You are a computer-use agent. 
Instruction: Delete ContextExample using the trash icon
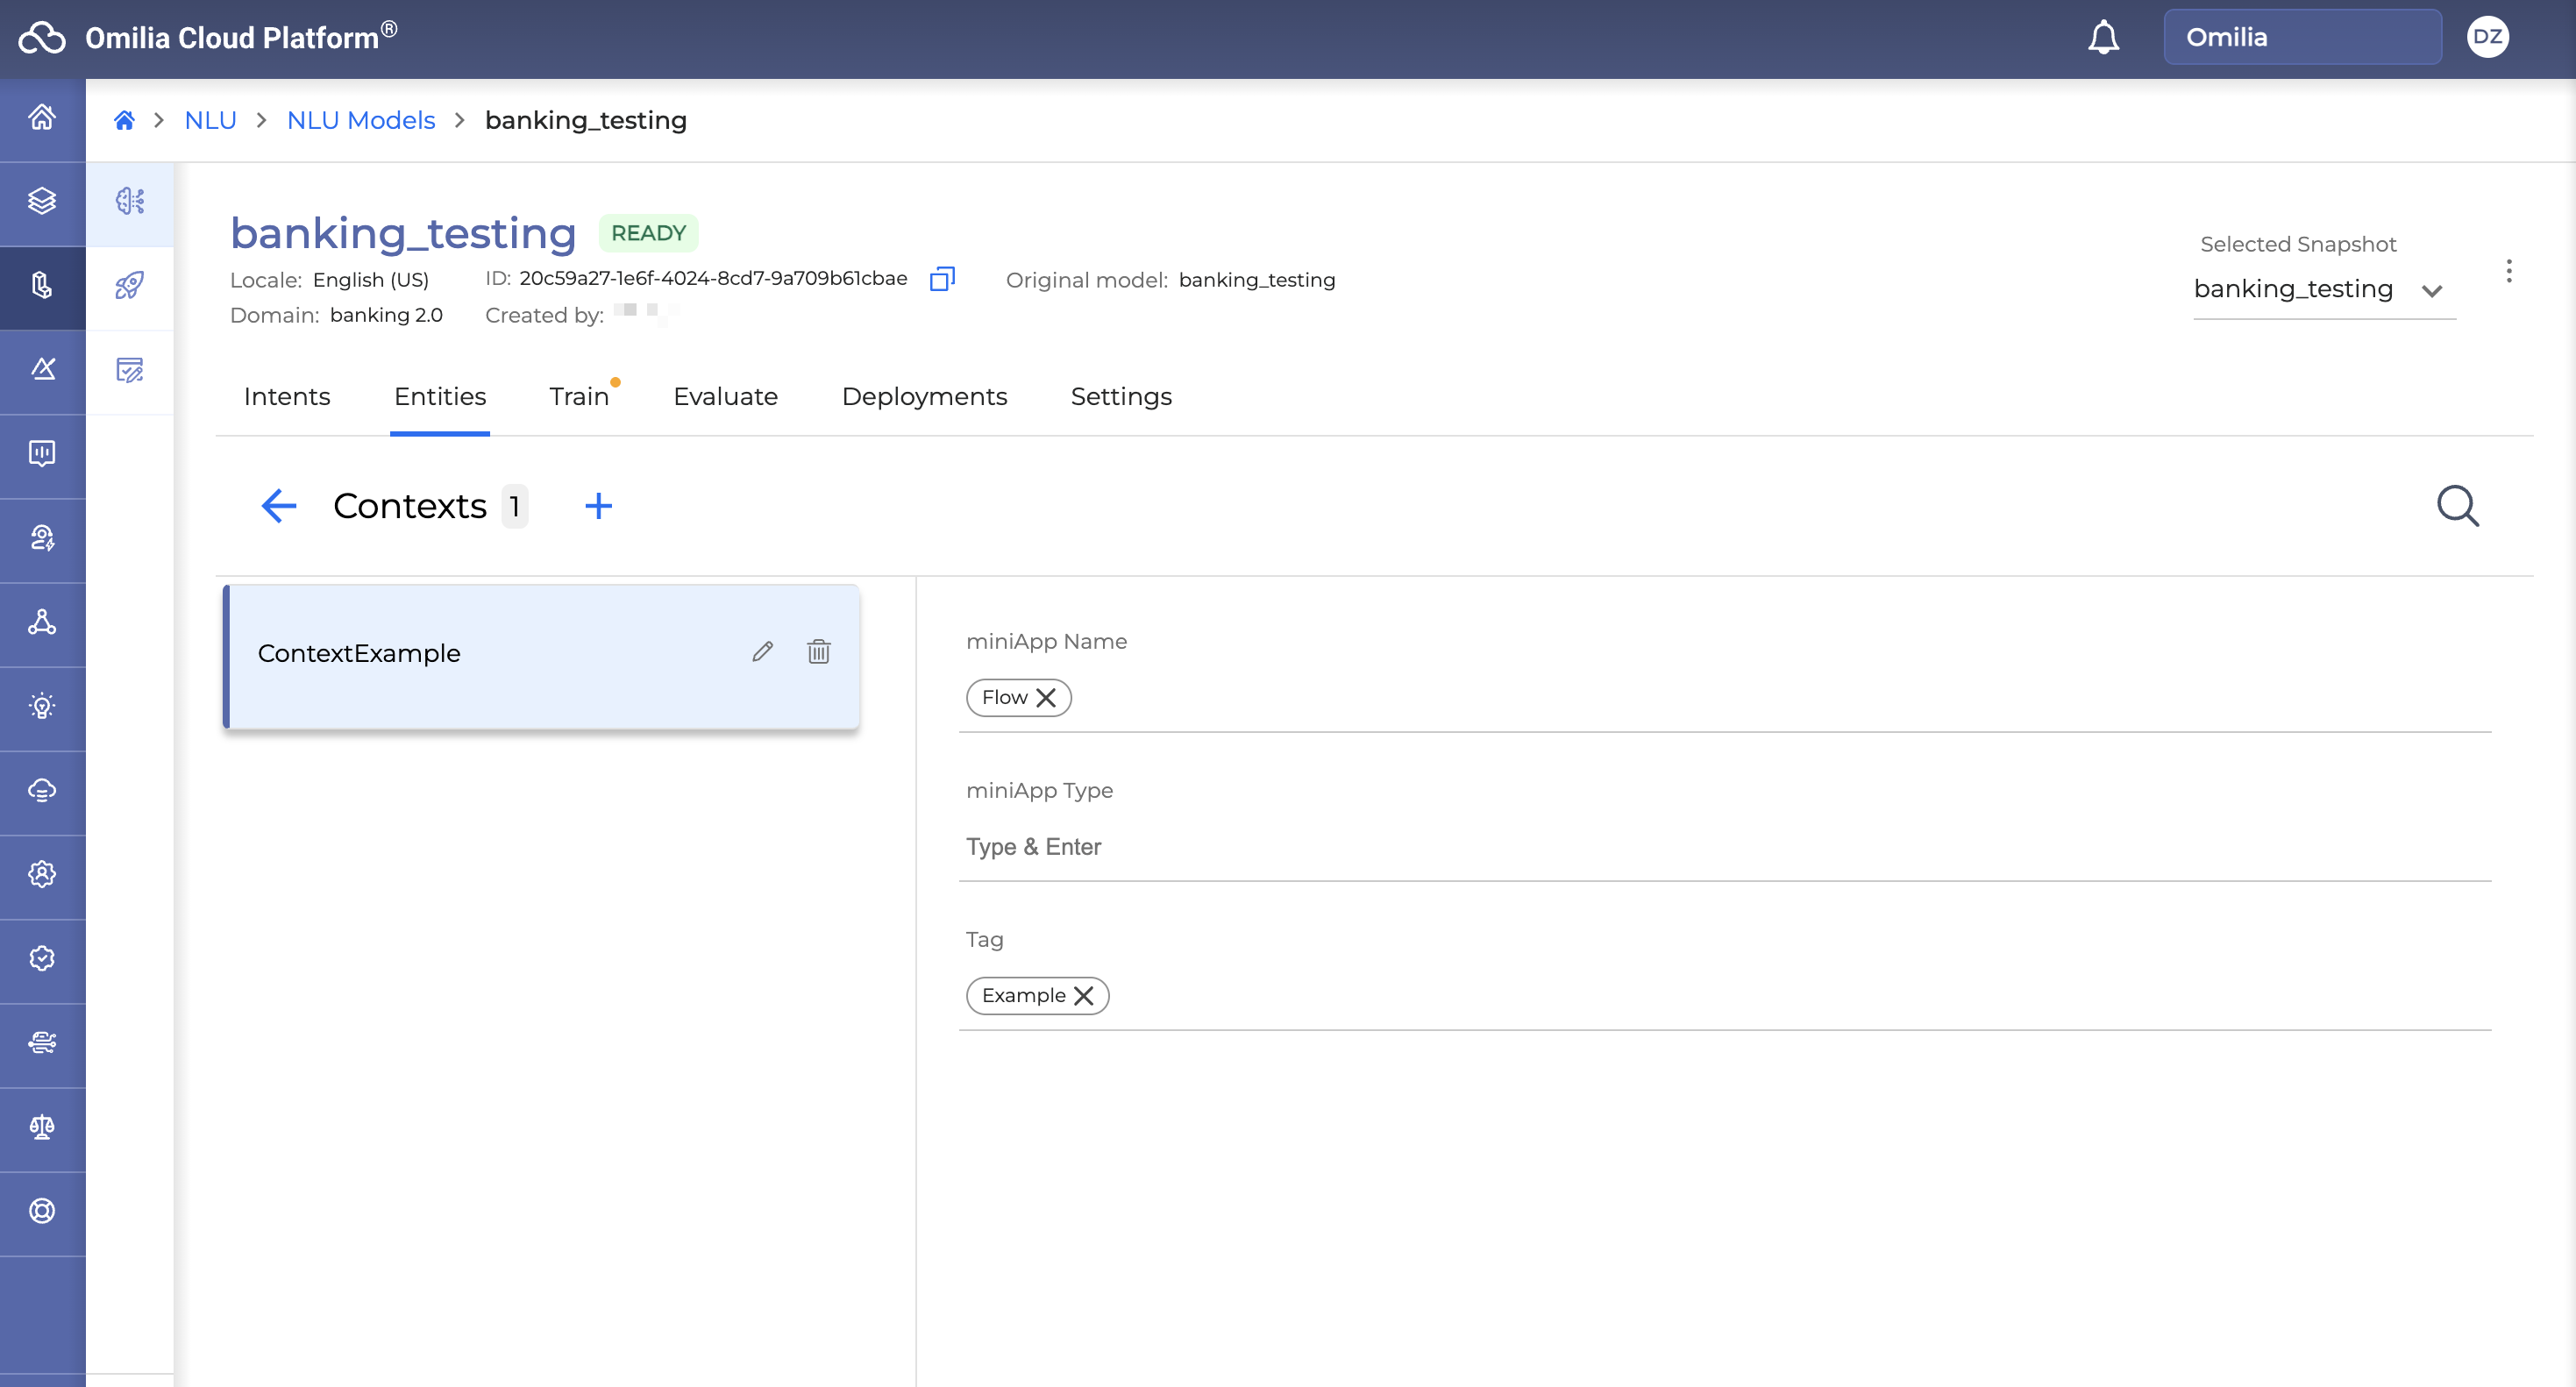coord(818,652)
